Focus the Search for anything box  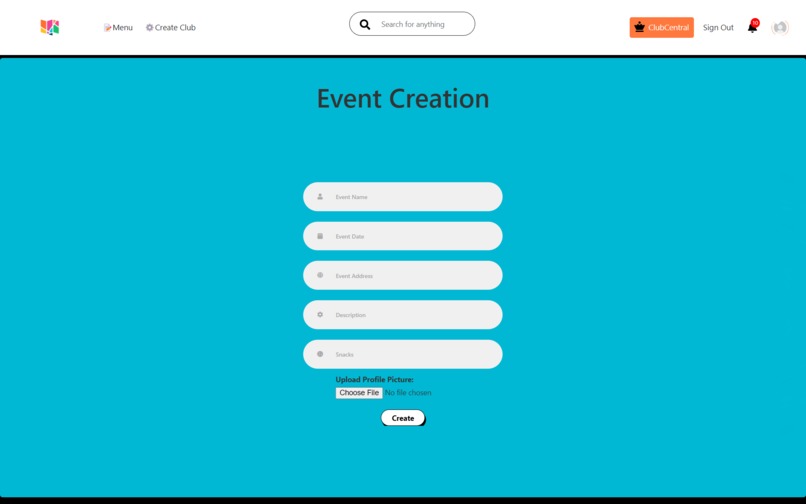pos(412,24)
